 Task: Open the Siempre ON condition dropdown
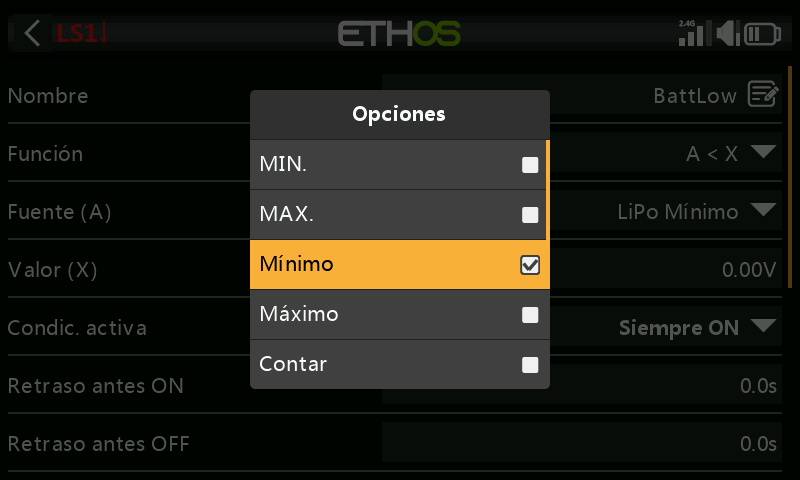coord(666,327)
